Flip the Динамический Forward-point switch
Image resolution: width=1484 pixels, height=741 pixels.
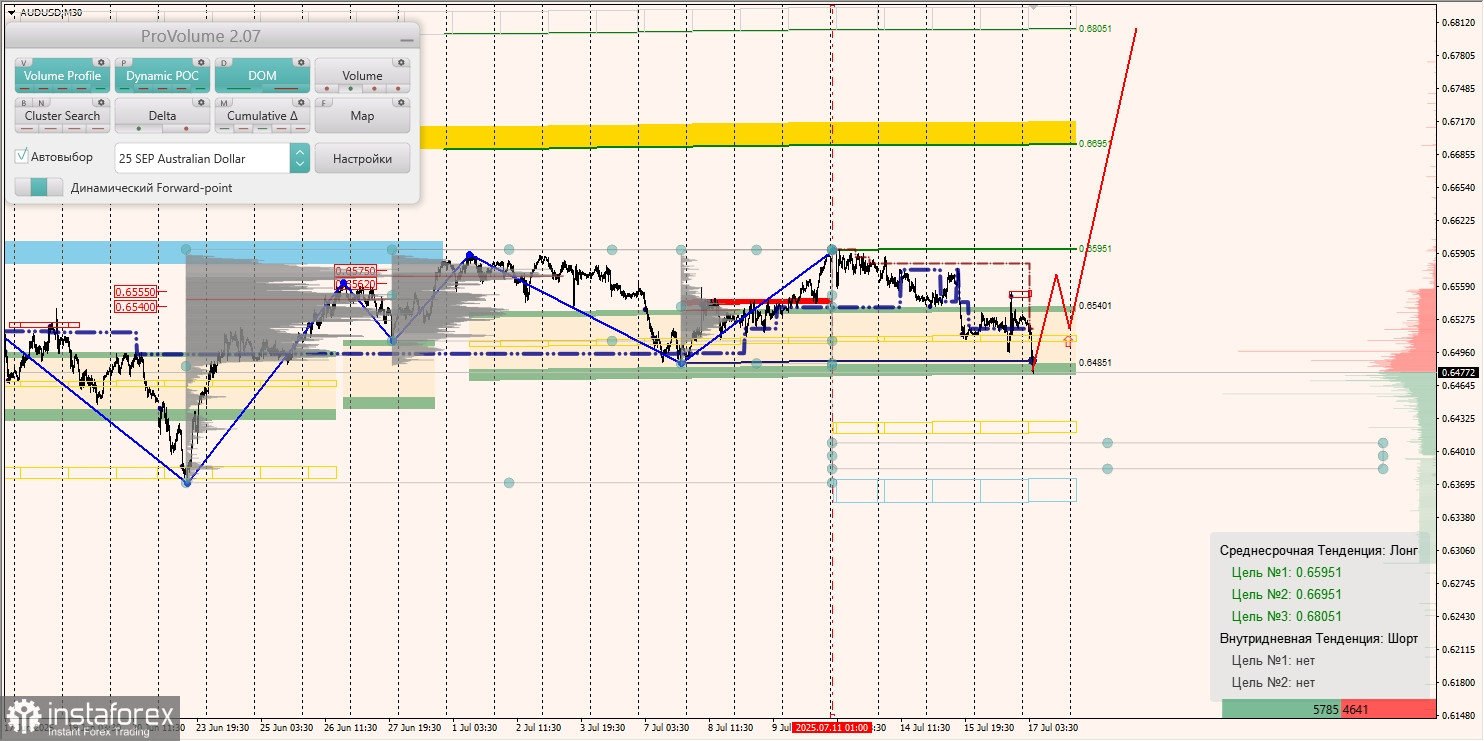pyautogui.click(x=39, y=187)
